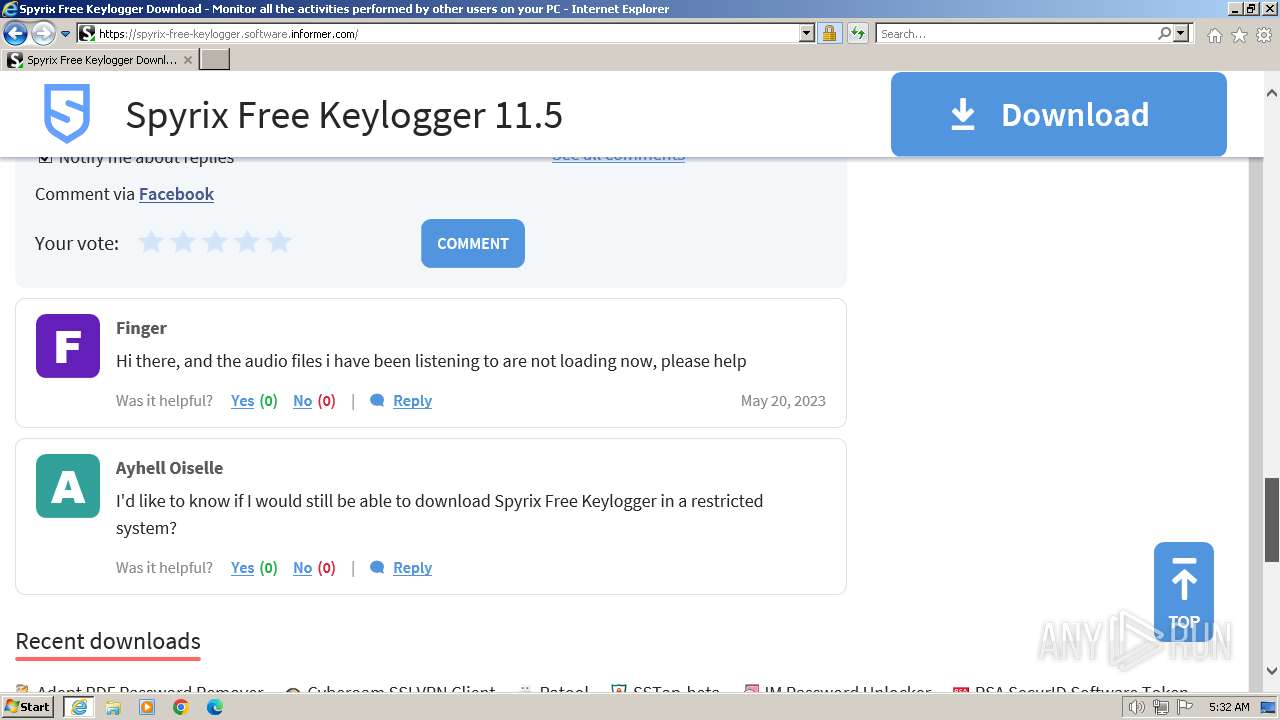Screen dimensions: 1280x720
Task: Vote No on Ayhell Oiselle's comment
Action: click(x=302, y=567)
